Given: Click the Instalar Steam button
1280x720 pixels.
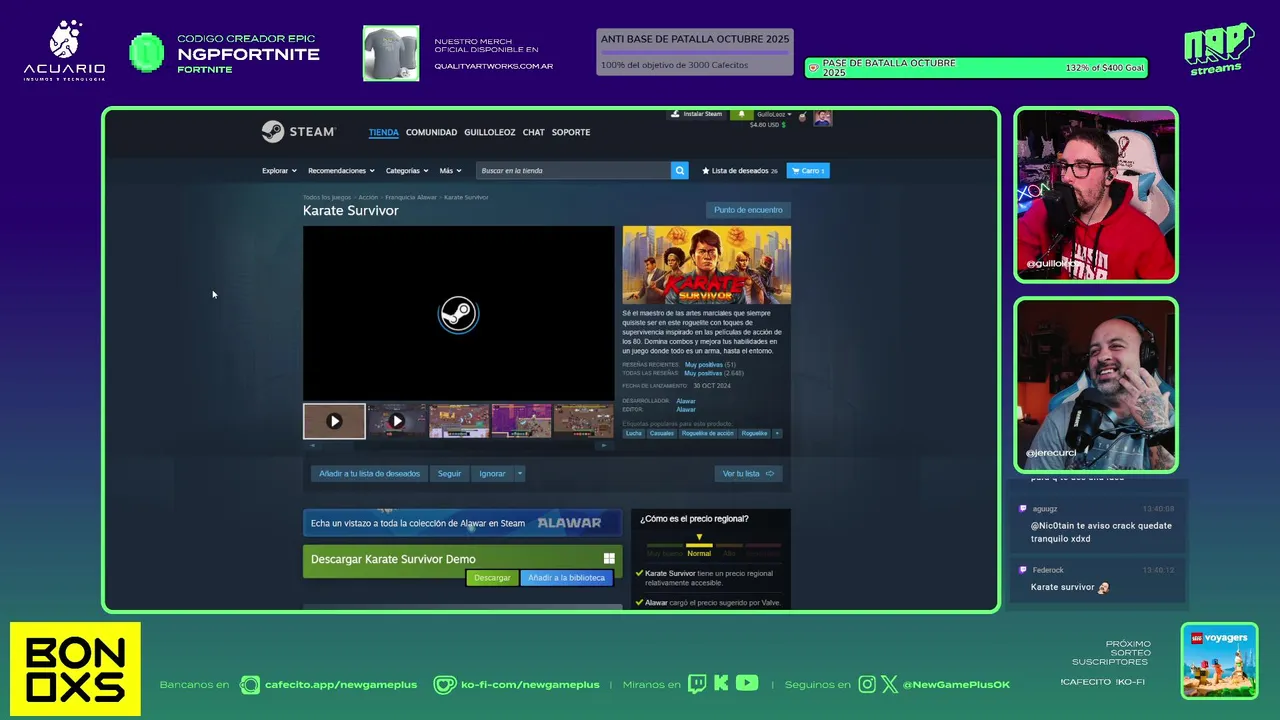Looking at the screenshot, I should pyautogui.click(x=697, y=114).
